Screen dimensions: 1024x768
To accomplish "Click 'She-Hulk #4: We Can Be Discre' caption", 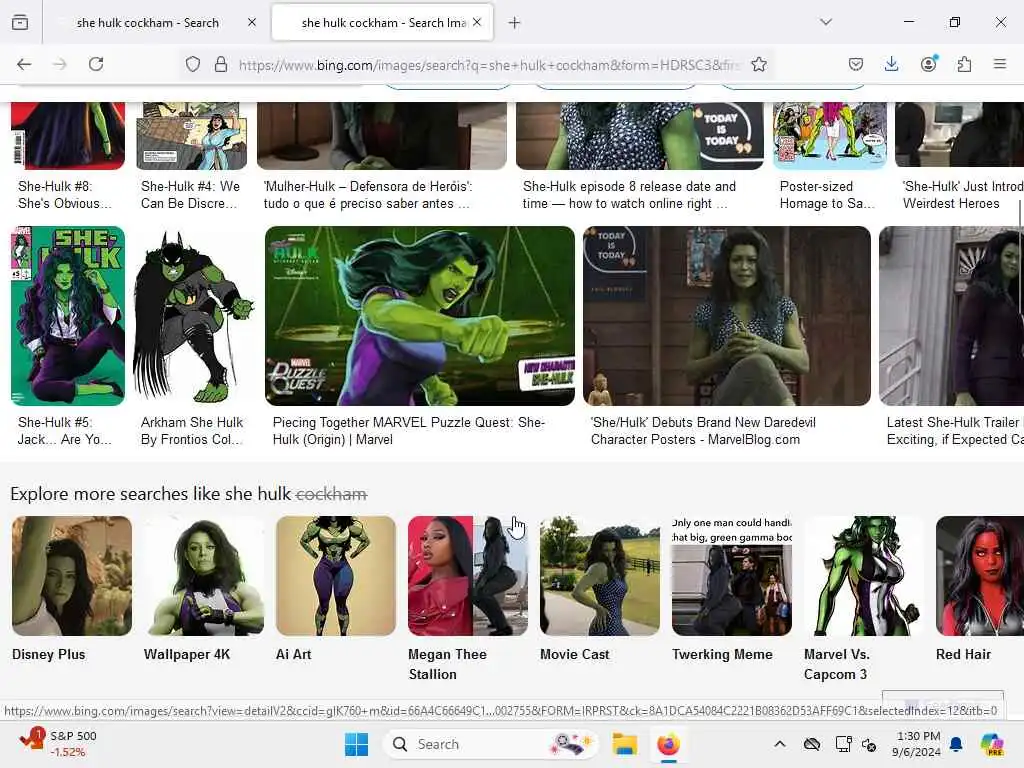I will coord(190,195).
